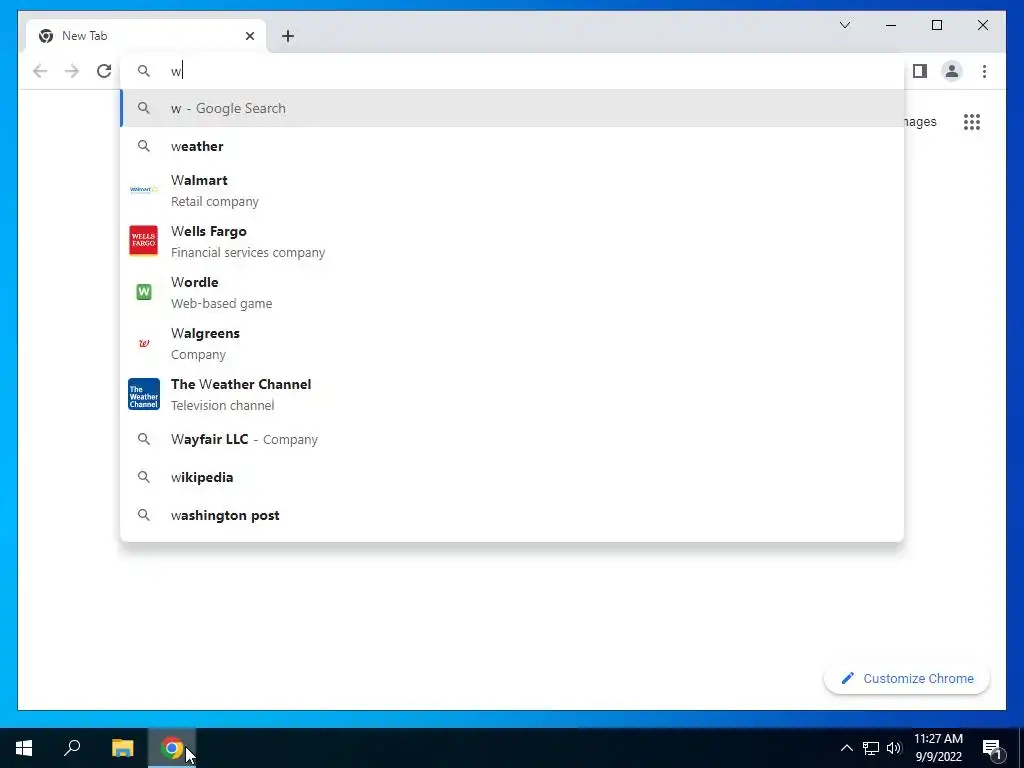Click The Weather Channel logo icon
1024x768 pixels.
144,394
